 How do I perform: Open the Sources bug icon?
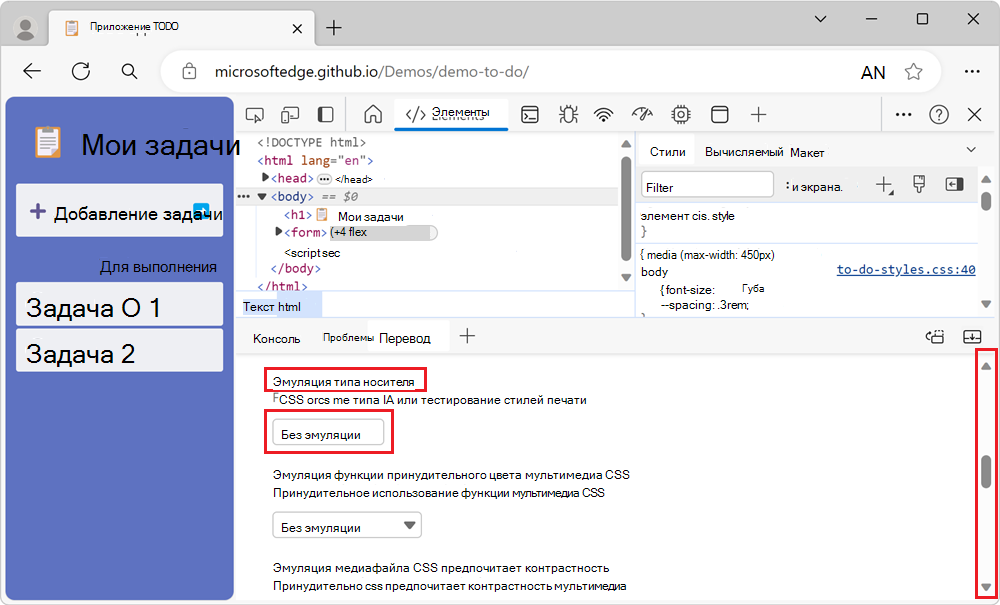(x=568, y=115)
